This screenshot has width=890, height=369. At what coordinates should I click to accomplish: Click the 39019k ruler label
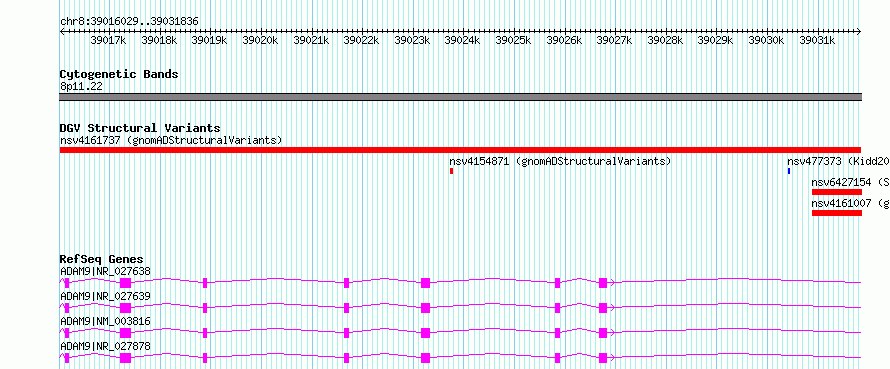pyautogui.click(x=210, y=40)
